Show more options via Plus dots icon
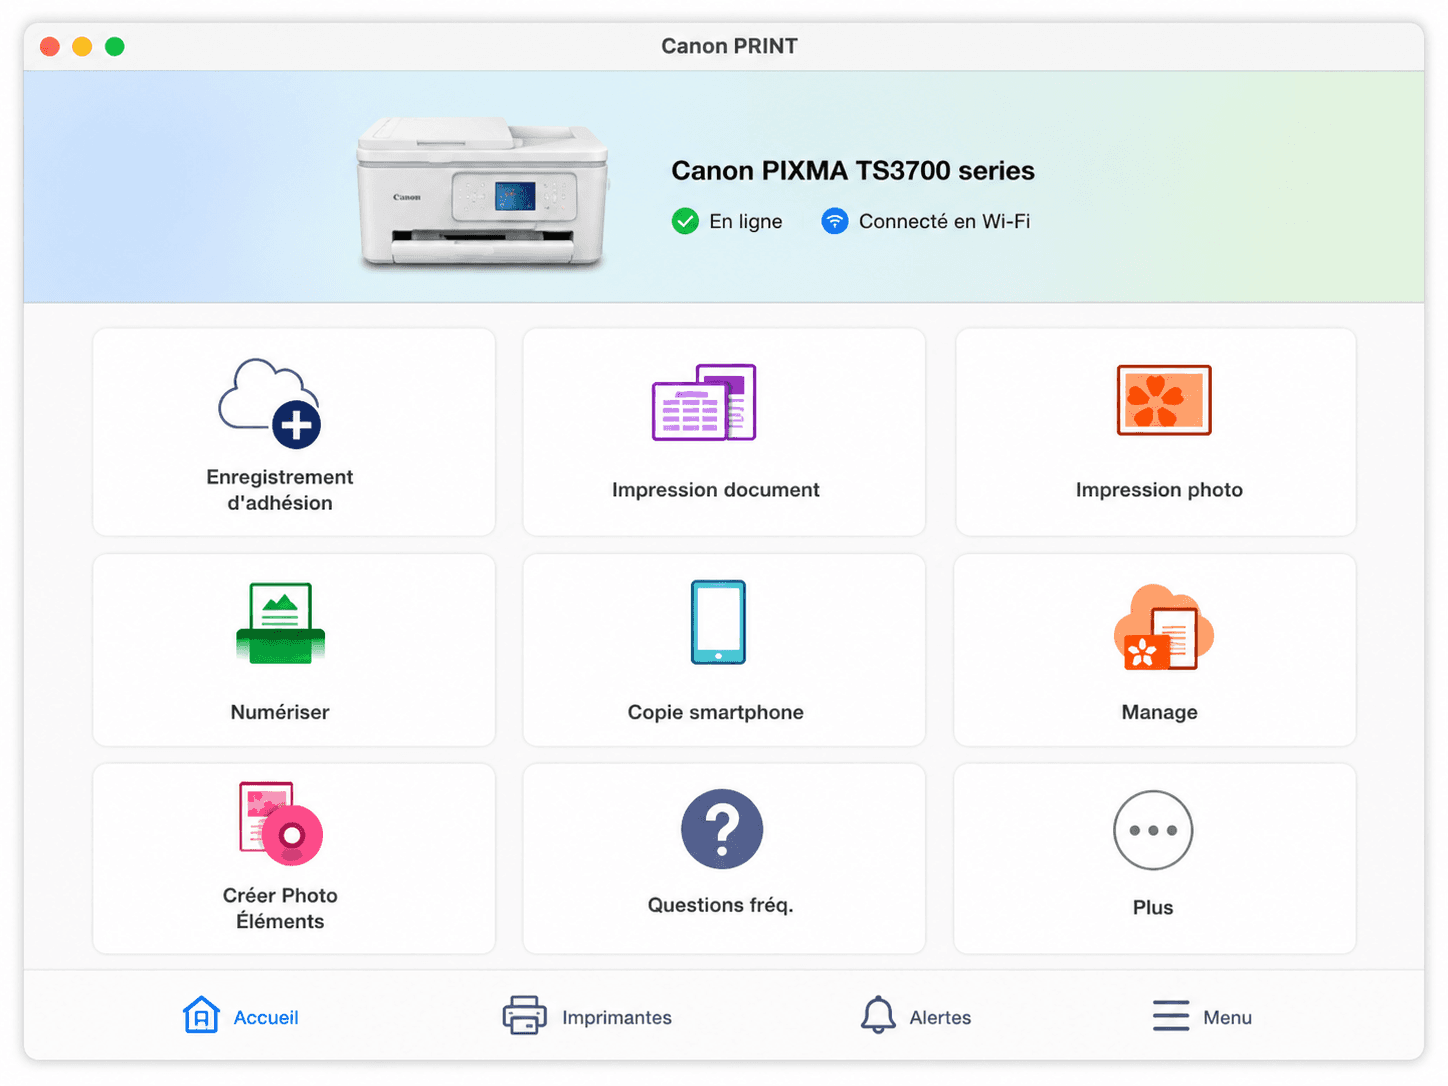 pos(1153,830)
